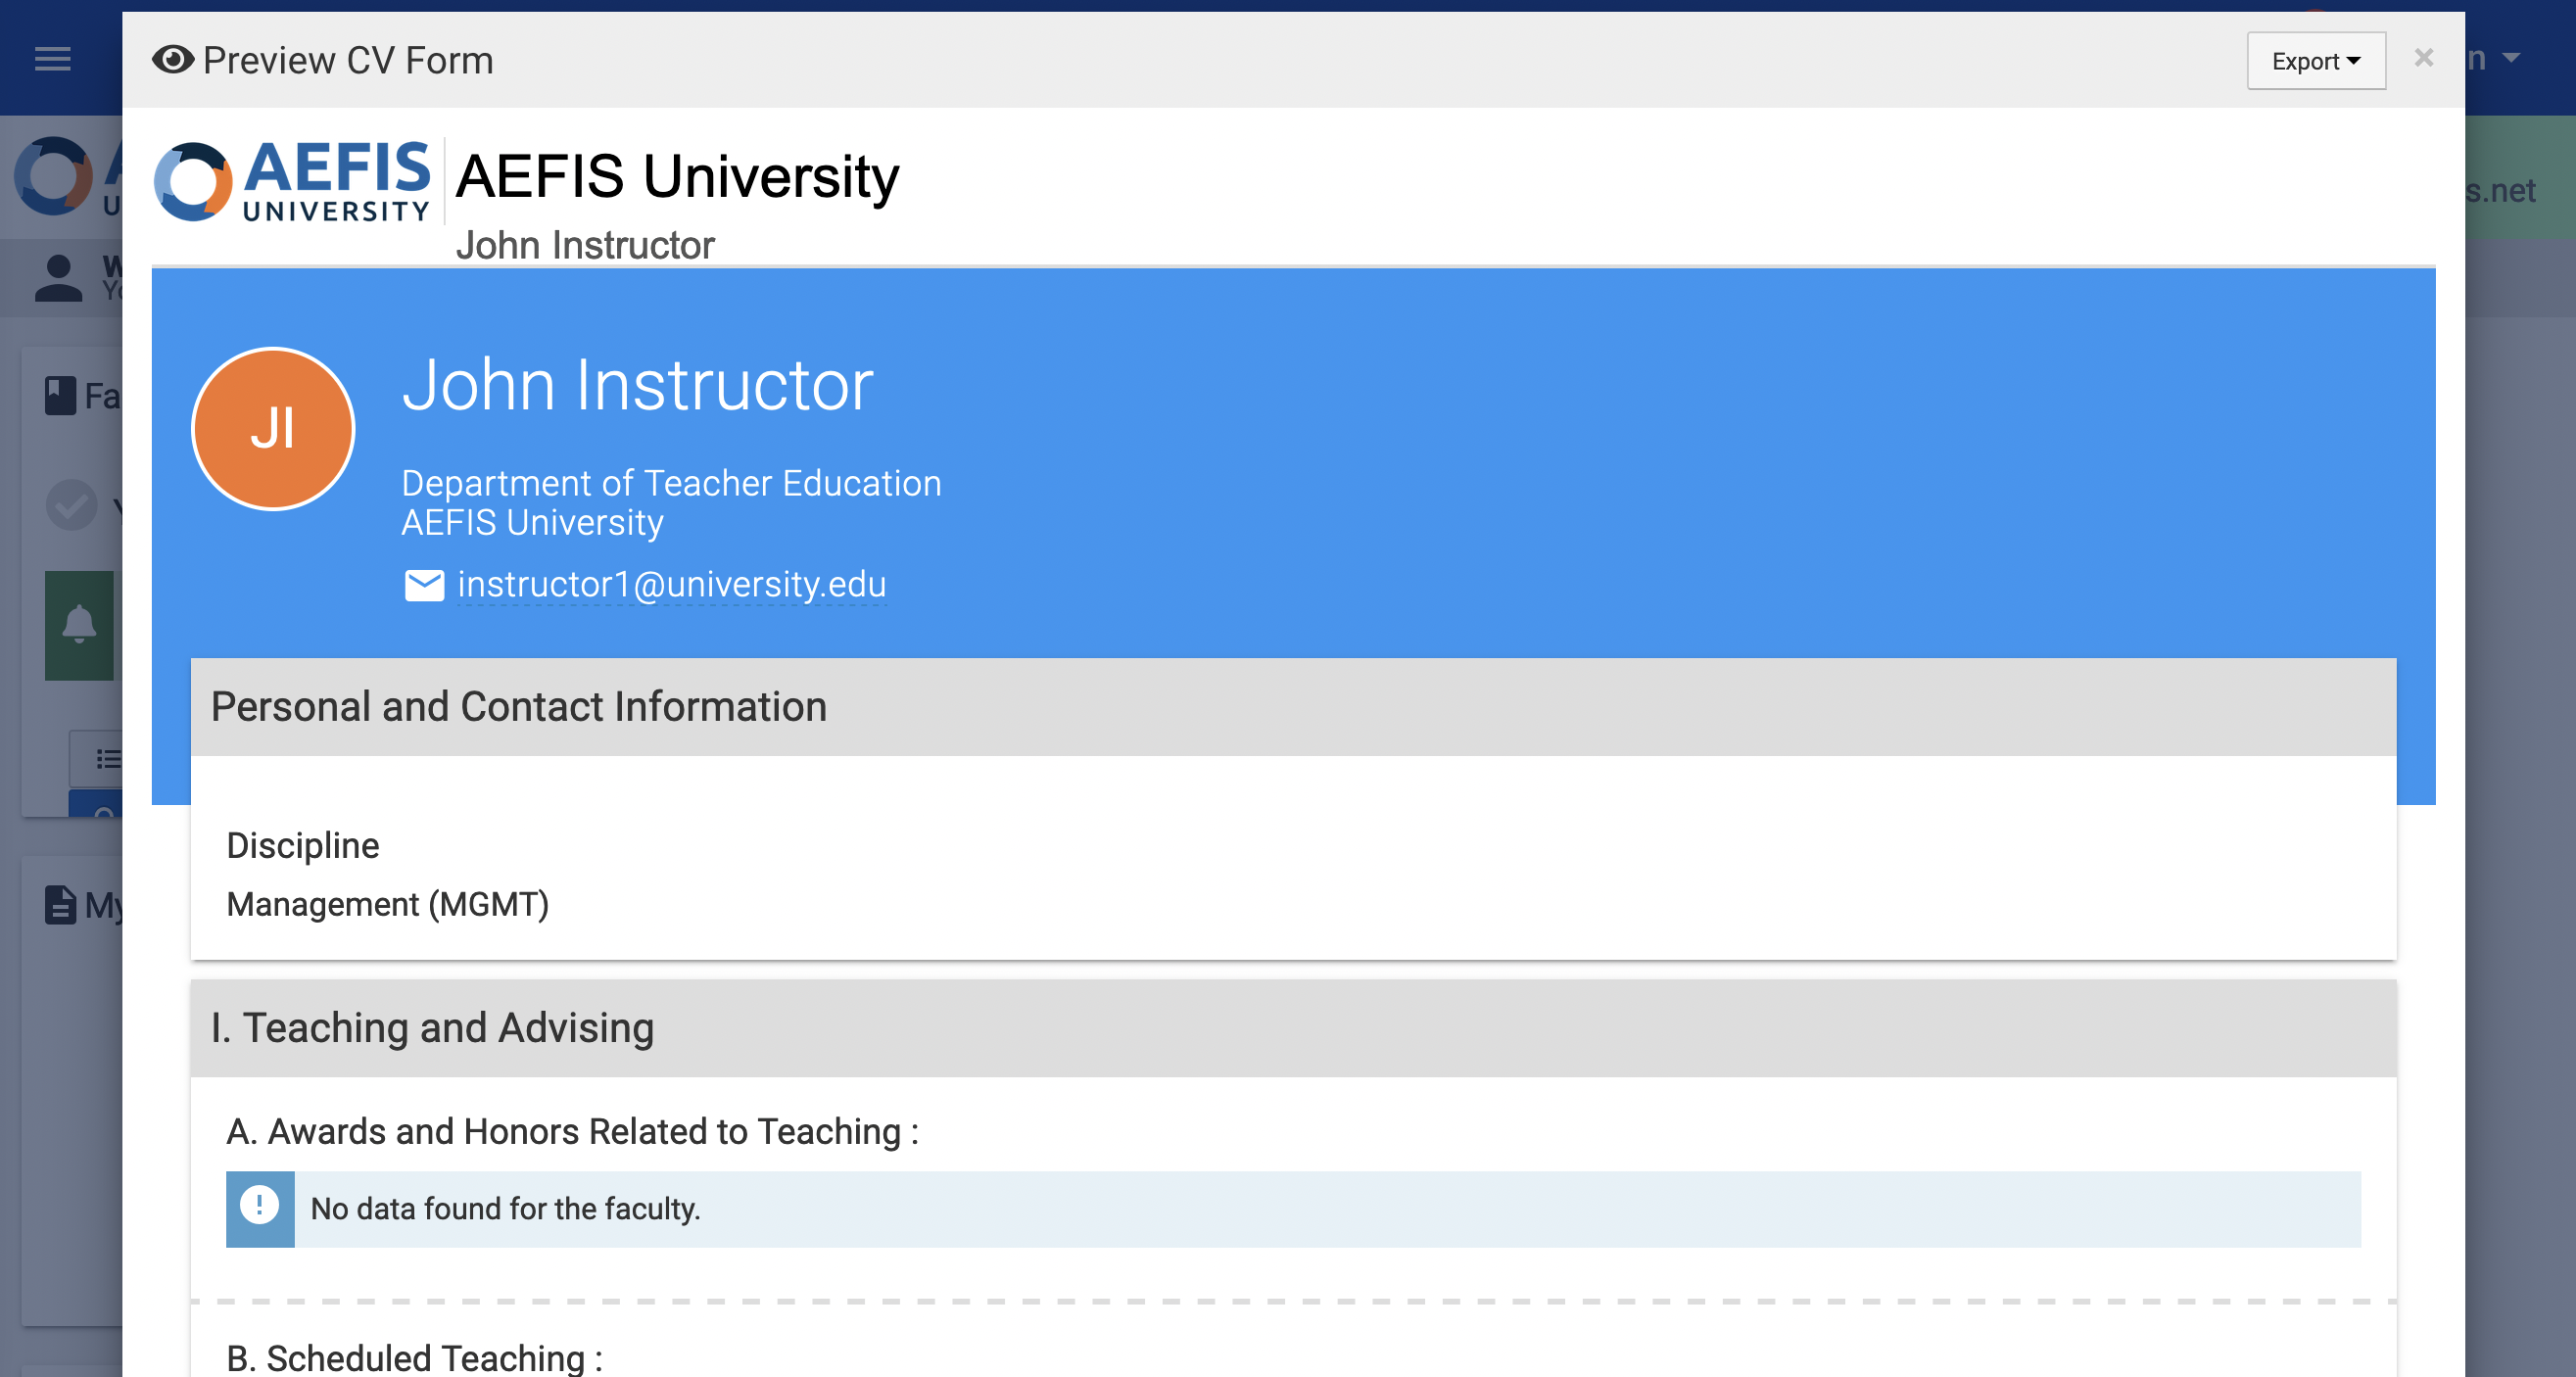
Task: Click the book icon in the sidebar
Action: (60, 396)
